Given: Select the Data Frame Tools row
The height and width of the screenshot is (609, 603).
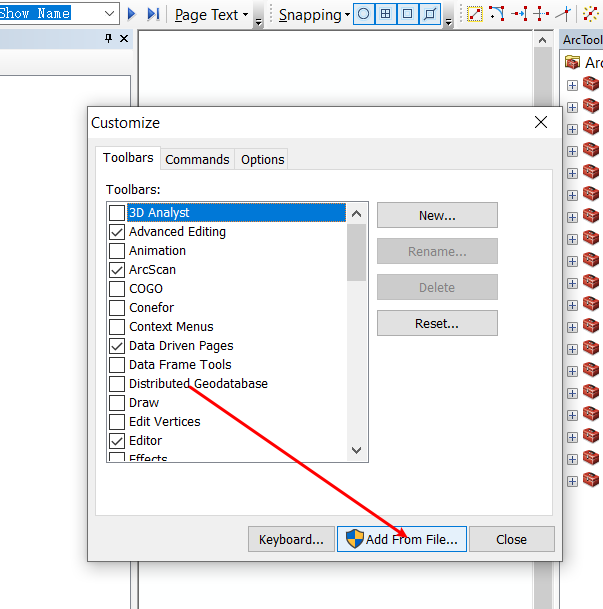Looking at the screenshot, I should click(x=227, y=365).
